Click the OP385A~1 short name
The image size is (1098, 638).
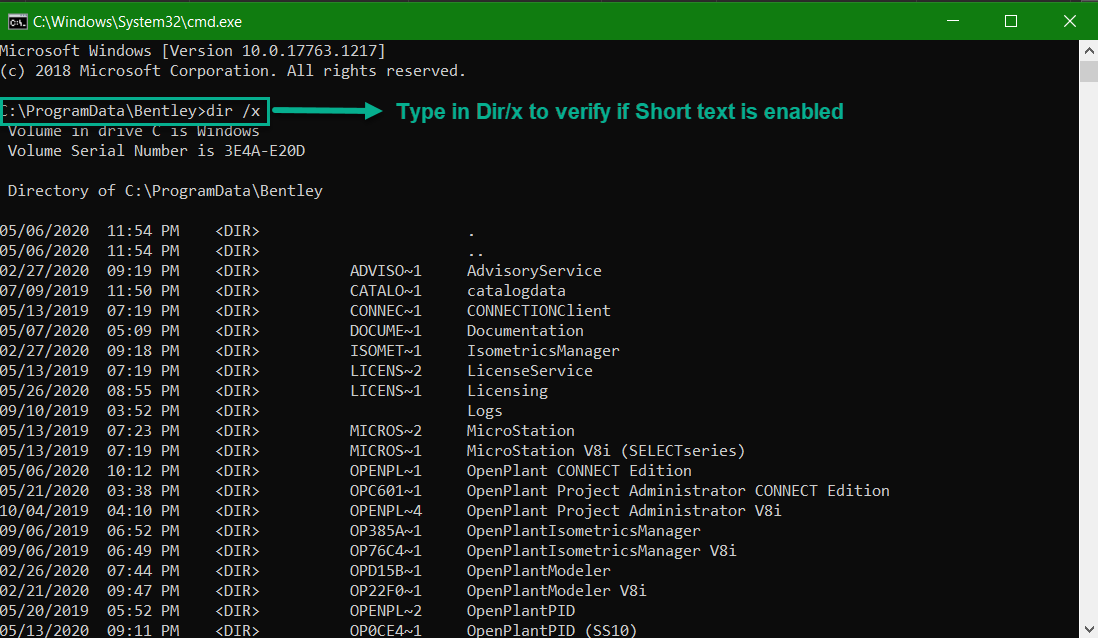386,531
